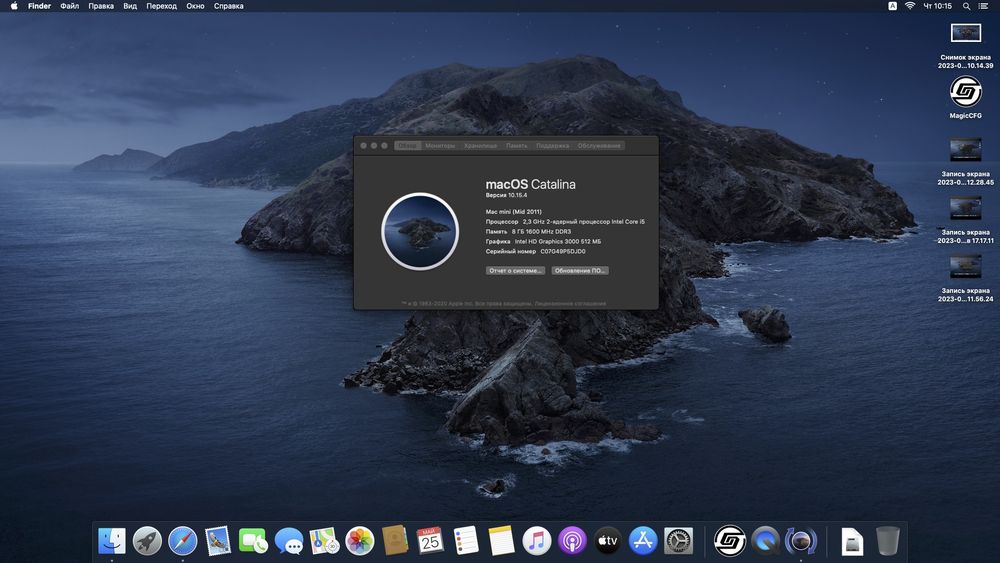Launch Safari from the Dock
The width and height of the screenshot is (1000, 563).
pos(183,541)
